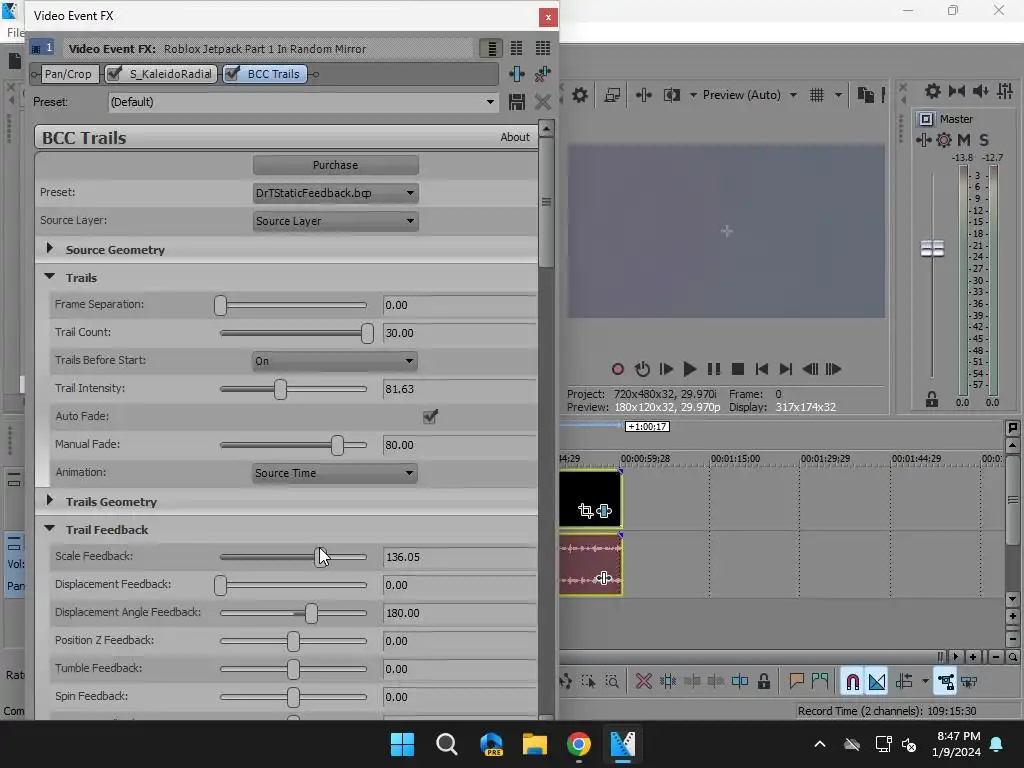The height and width of the screenshot is (768, 1024).
Task: Click the Trail Intensity slider handle
Action: click(x=280, y=389)
